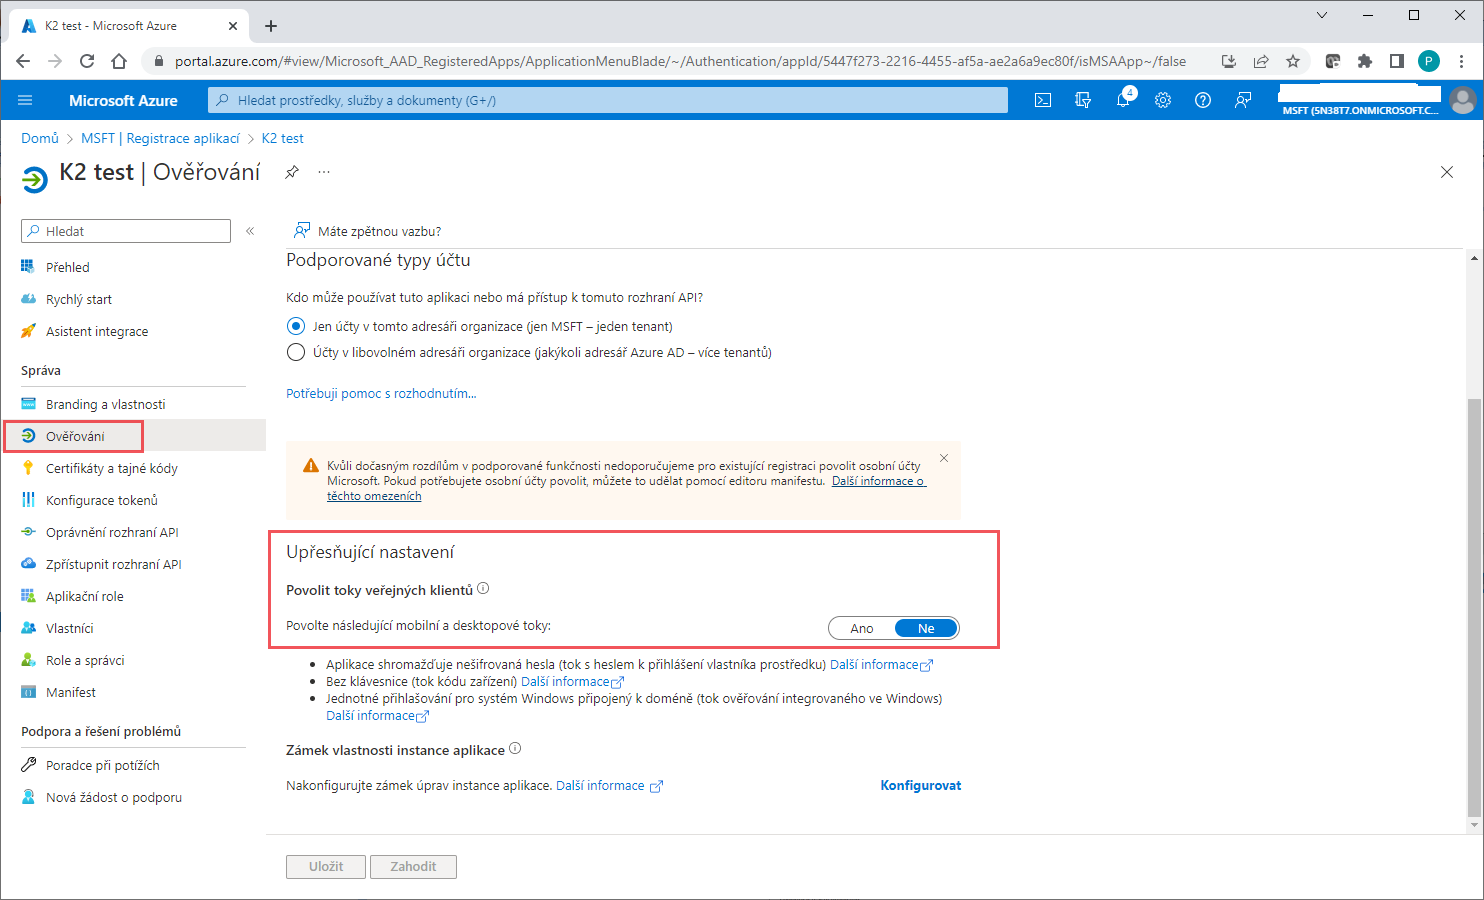The image size is (1484, 900).
Task: Set public client flows toggle to Ano
Action: tap(862, 628)
